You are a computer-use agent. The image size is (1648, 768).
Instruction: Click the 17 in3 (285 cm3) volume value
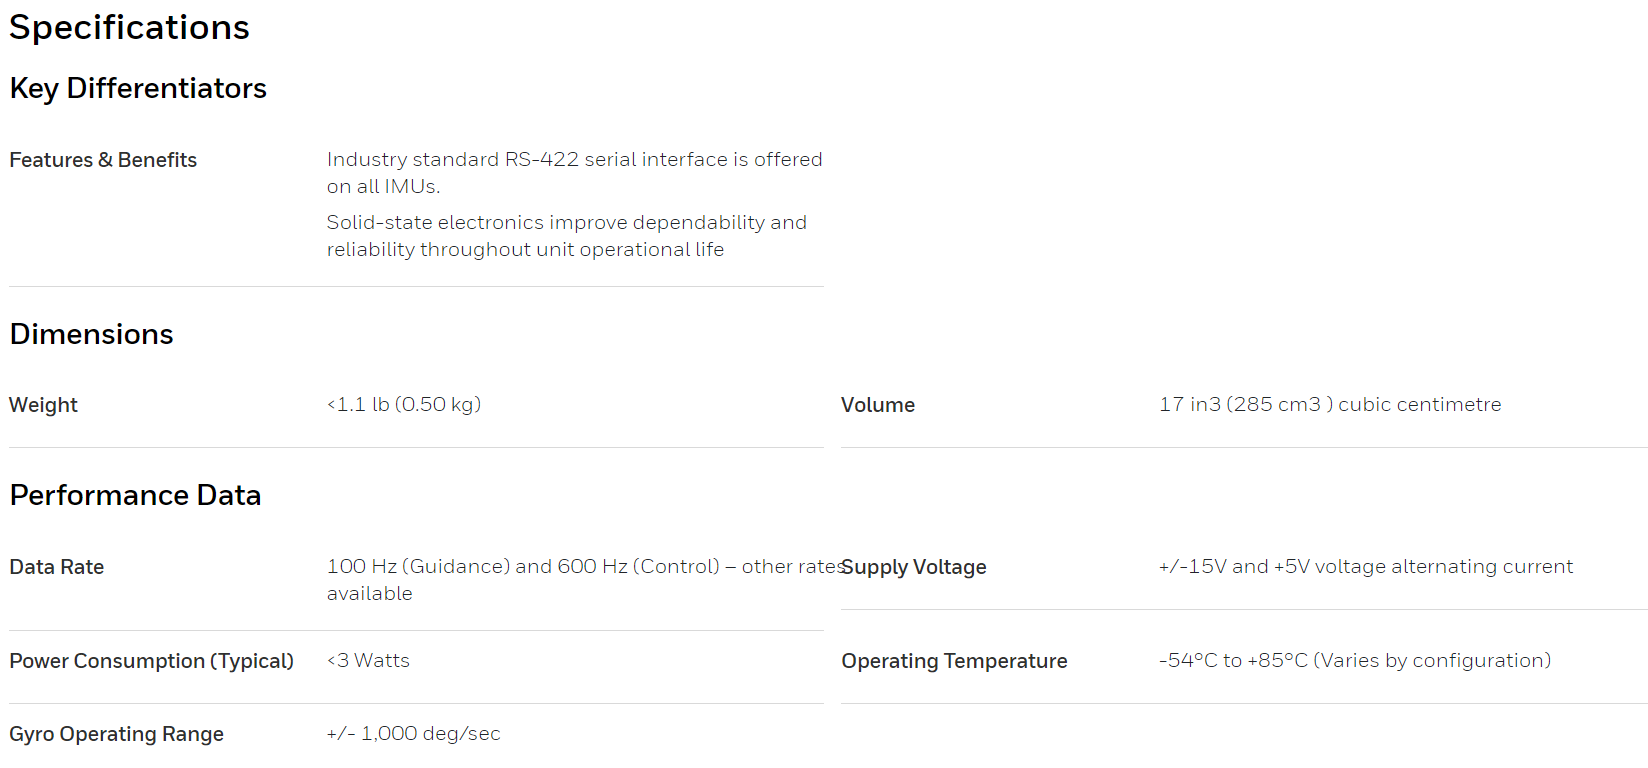coord(1330,404)
